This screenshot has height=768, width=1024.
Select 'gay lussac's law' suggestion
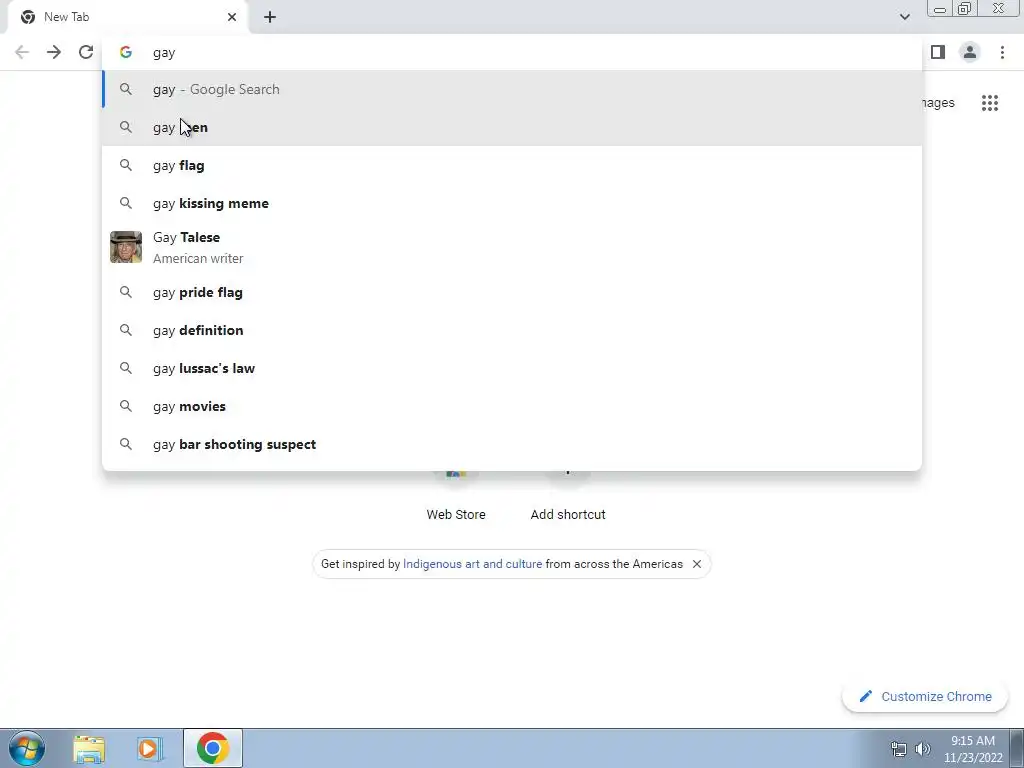512,368
